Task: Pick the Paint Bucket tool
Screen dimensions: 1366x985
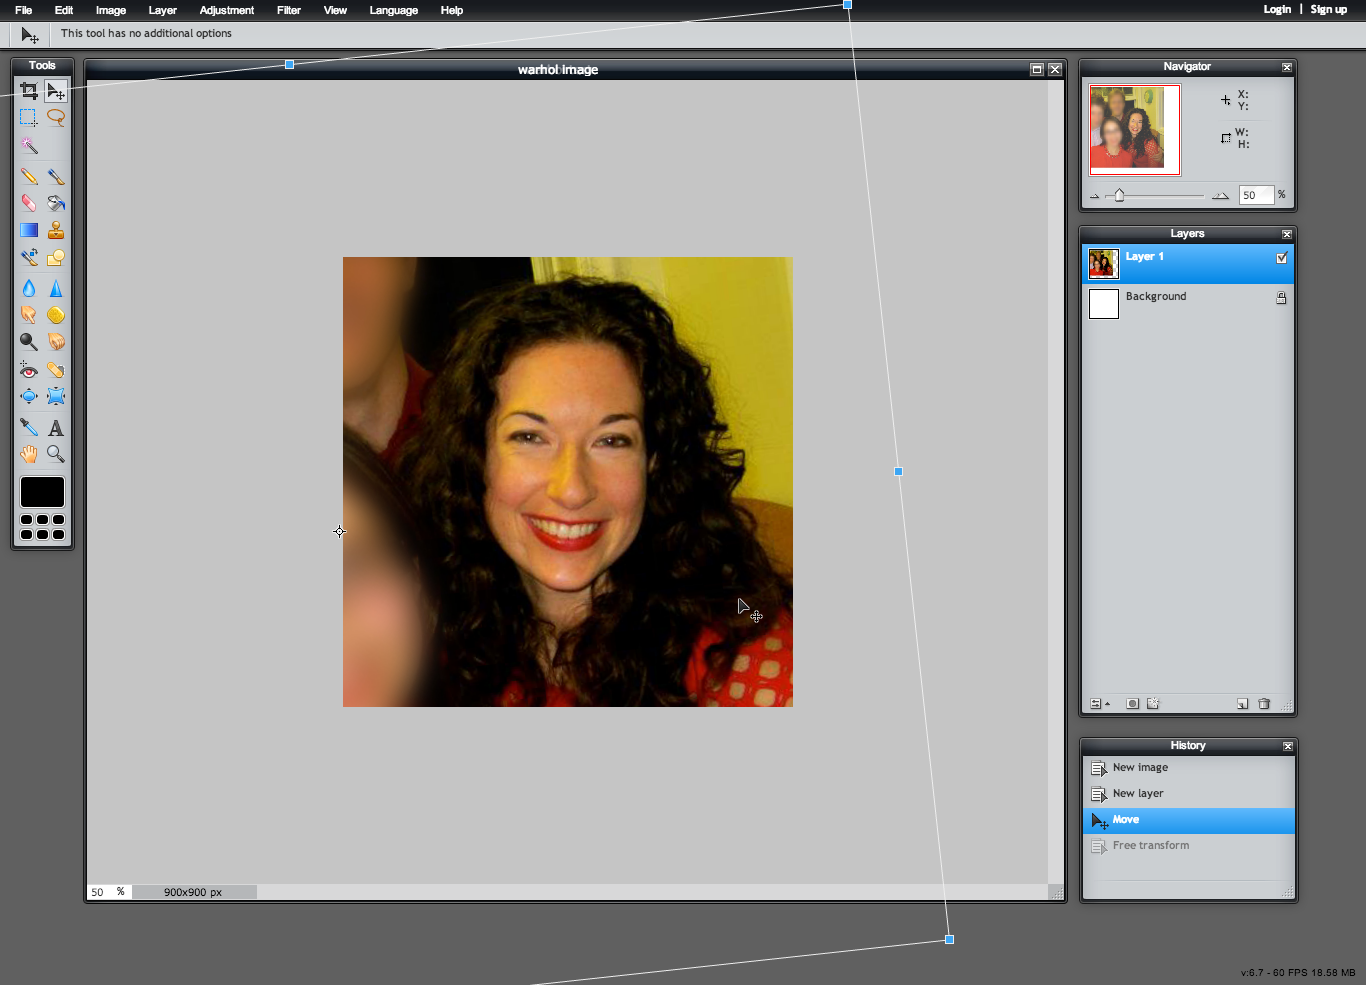Action: click(56, 203)
